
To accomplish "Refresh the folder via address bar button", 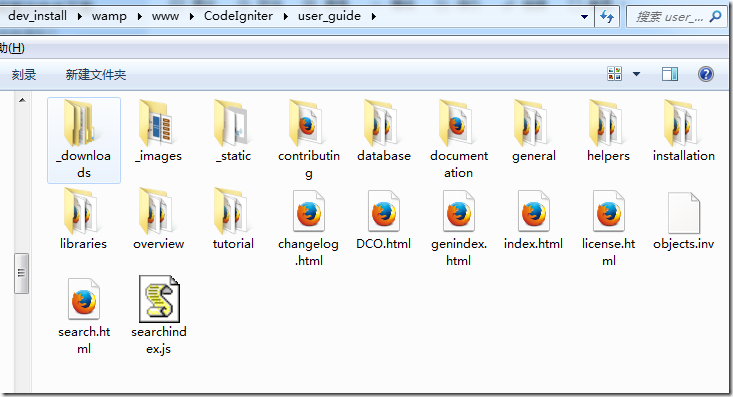I will (607, 17).
